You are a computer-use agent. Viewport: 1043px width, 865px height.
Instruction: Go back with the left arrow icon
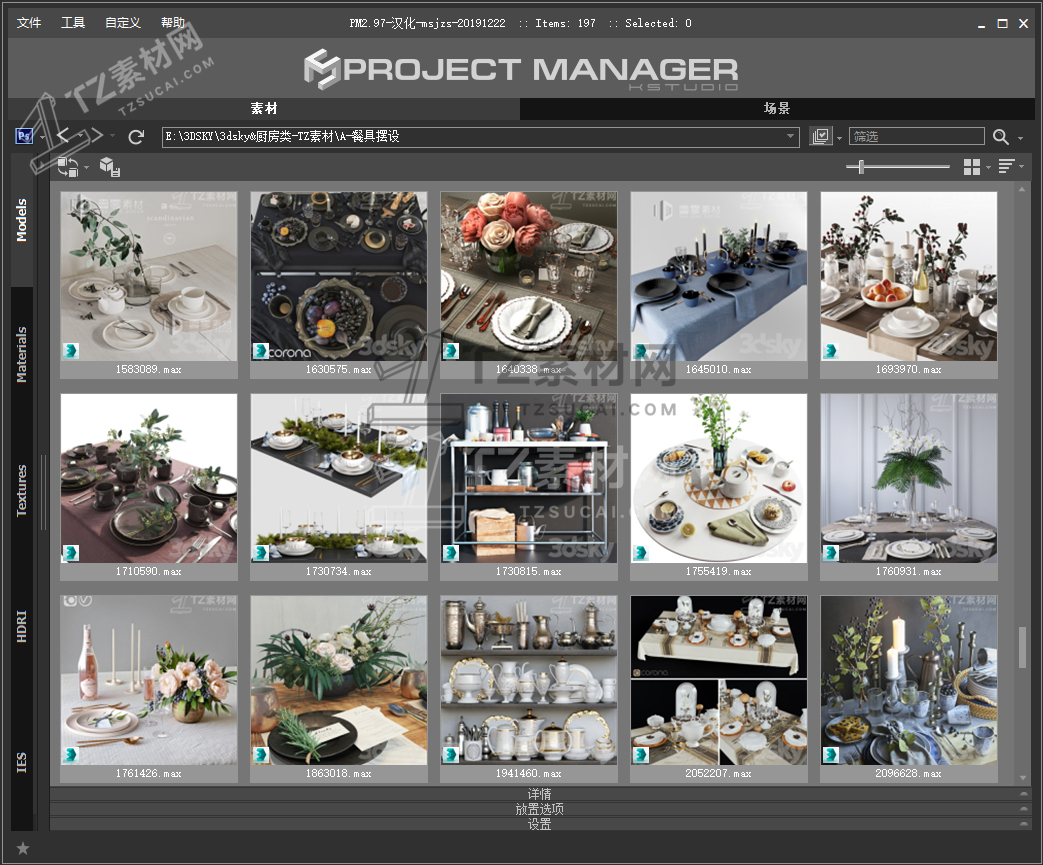point(63,136)
